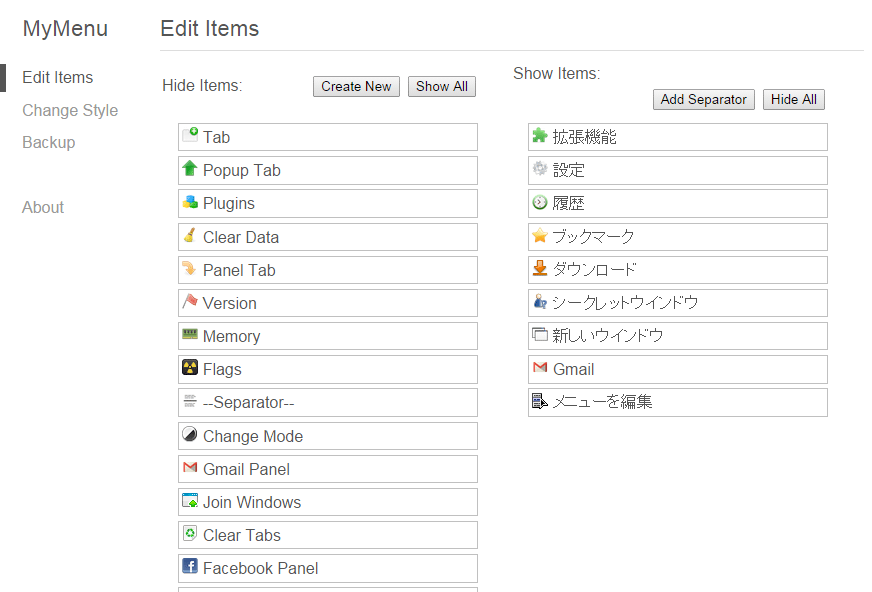Click the Show All button
The height and width of the screenshot is (592, 872).
tap(442, 86)
